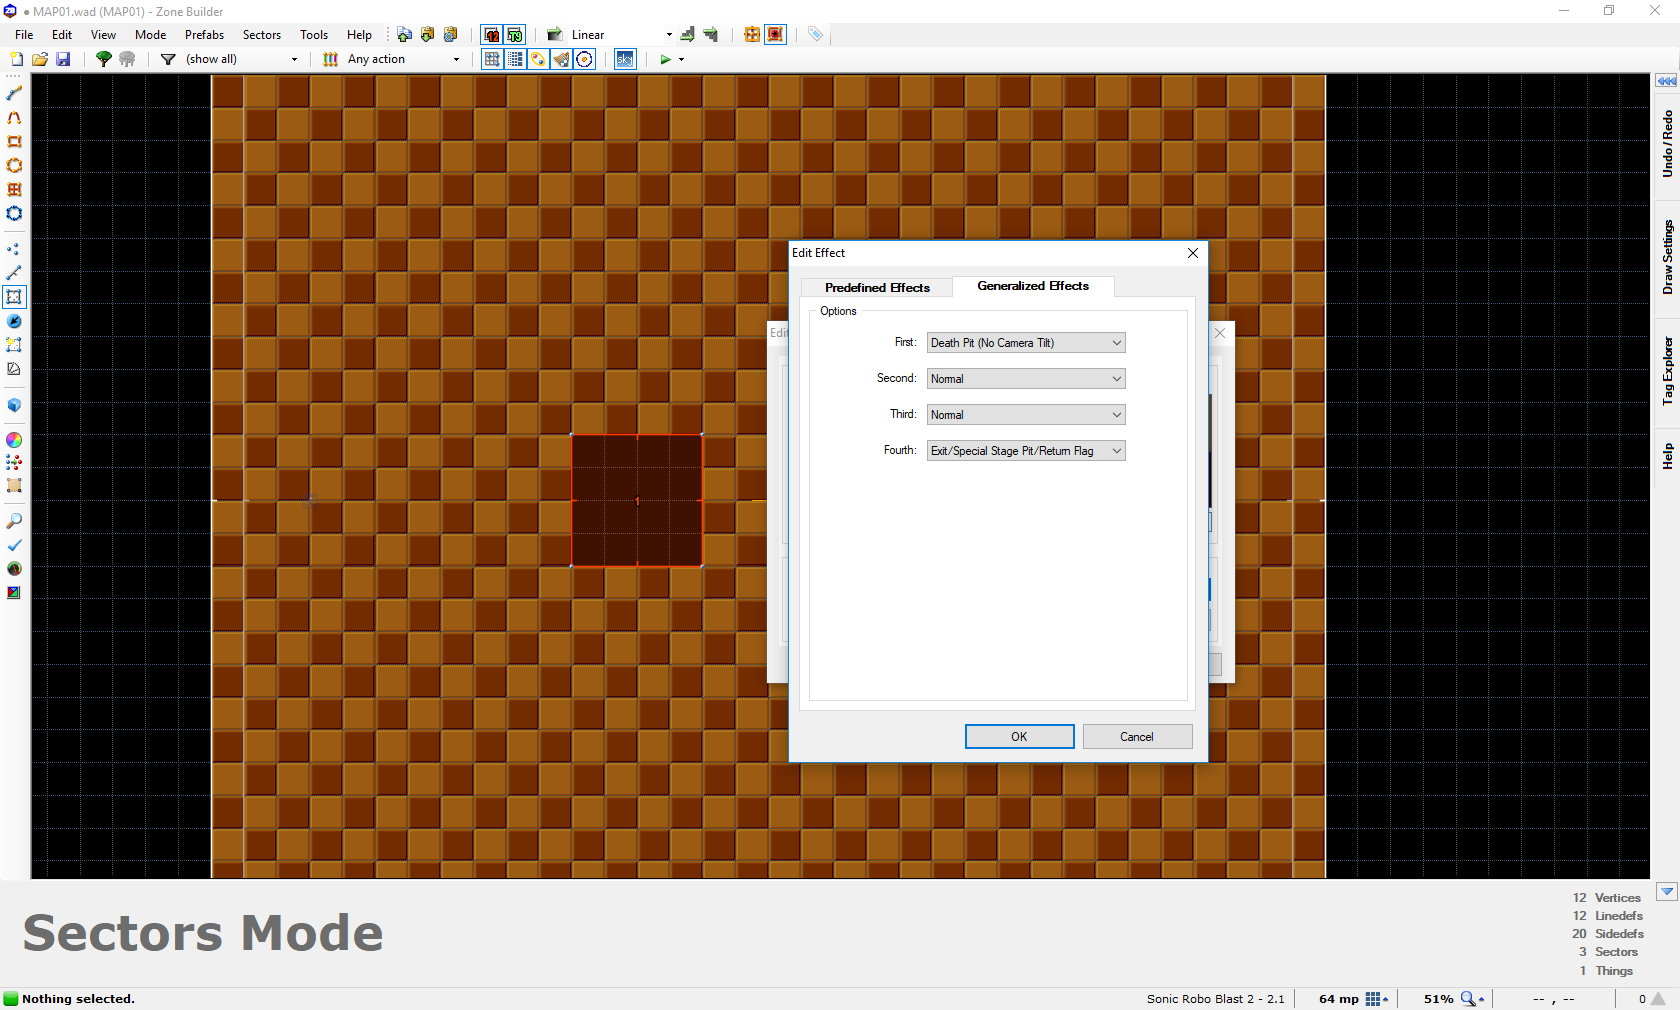The height and width of the screenshot is (1010, 1680).
Task: Click the Find and Replace magnifier icon
Action: point(14,521)
